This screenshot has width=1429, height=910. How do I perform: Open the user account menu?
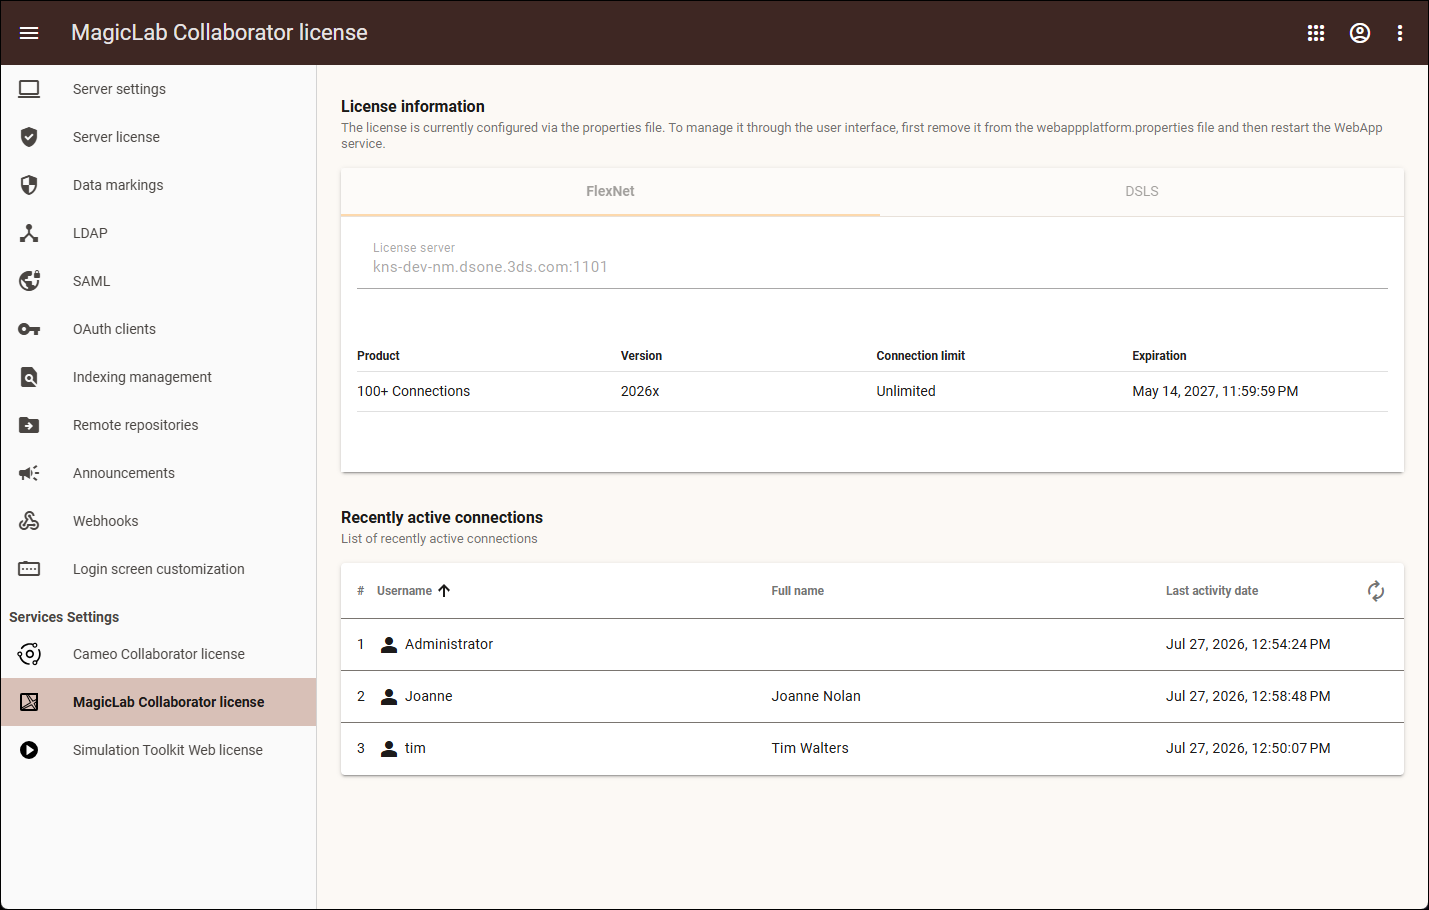(1360, 33)
